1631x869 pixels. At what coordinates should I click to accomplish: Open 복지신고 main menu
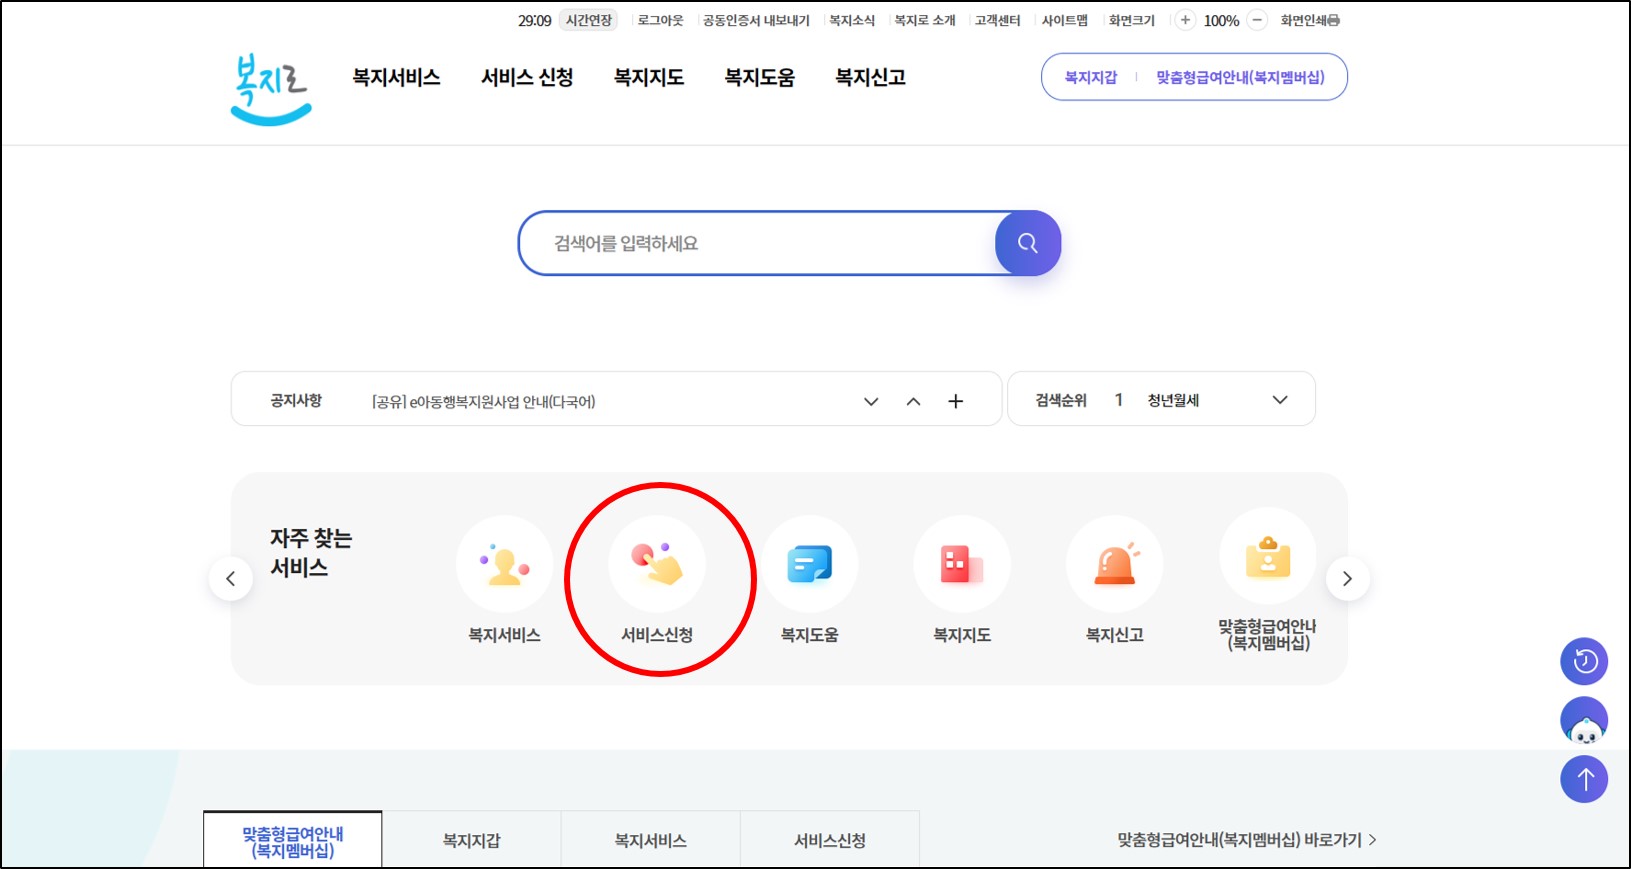click(871, 77)
